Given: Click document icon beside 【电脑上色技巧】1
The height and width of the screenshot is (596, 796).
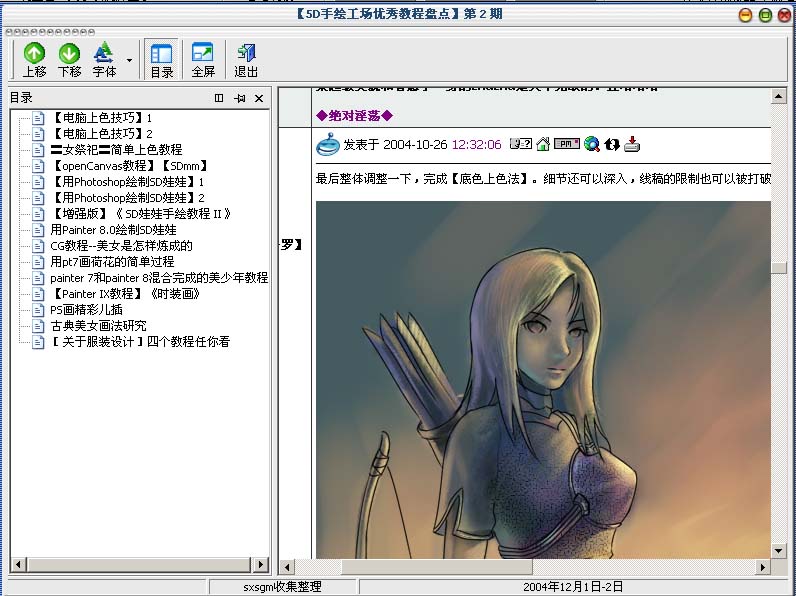Looking at the screenshot, I should [38, 118].
